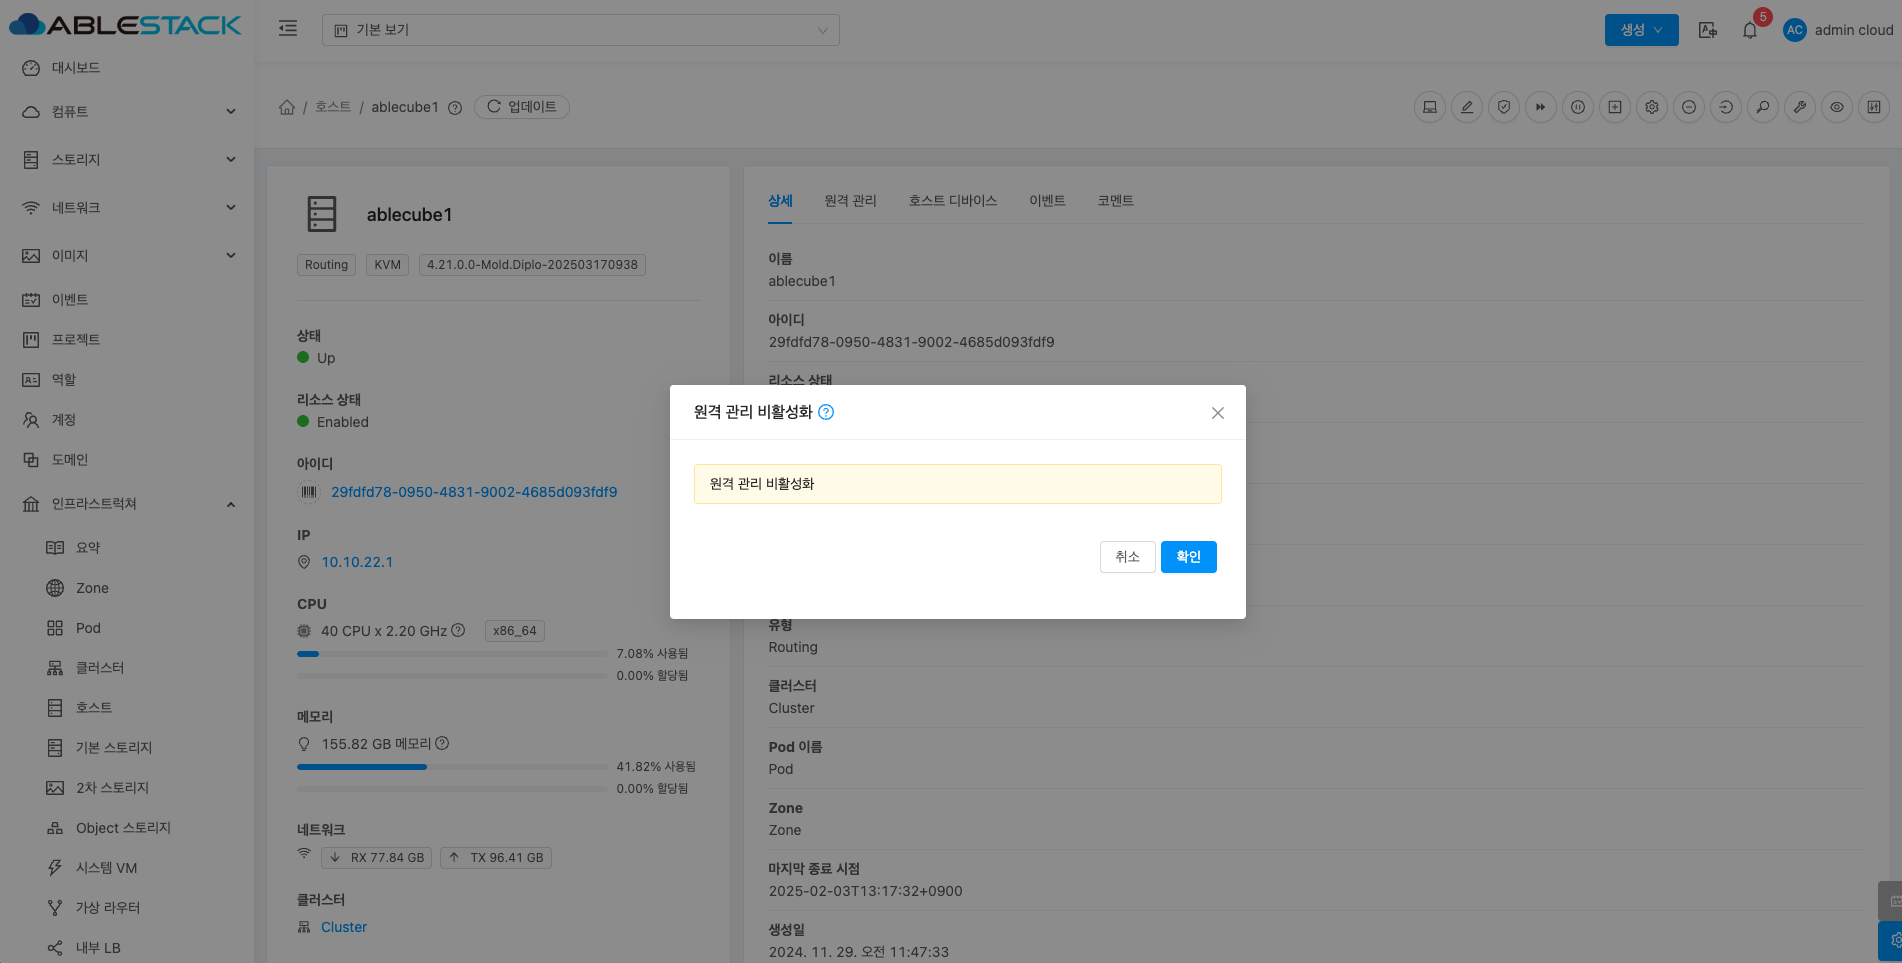Click the pencil edit icon in host toolbar
The height and width of the screenshot is (963, 1902).
click(x=1467, y=107)
